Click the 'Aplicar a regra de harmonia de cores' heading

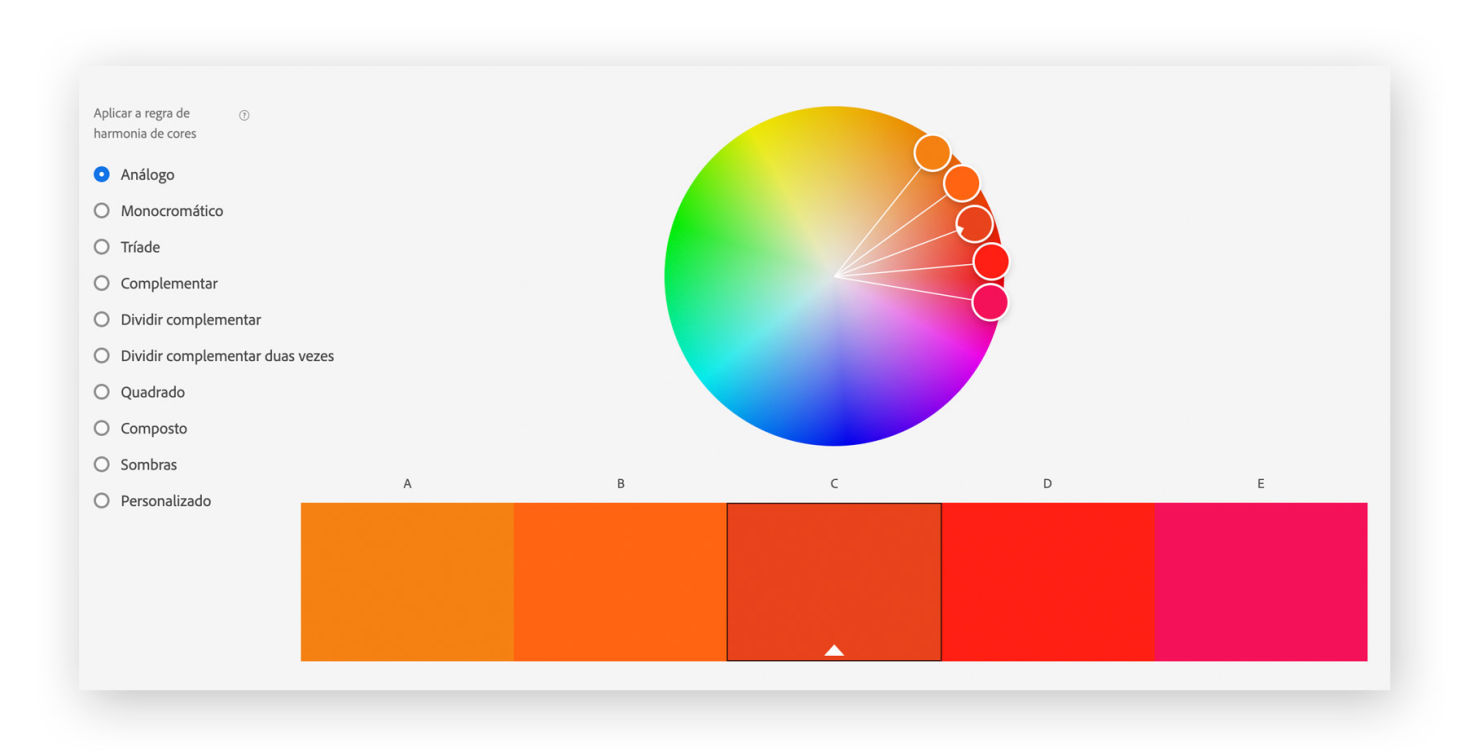tap(145, 123)
